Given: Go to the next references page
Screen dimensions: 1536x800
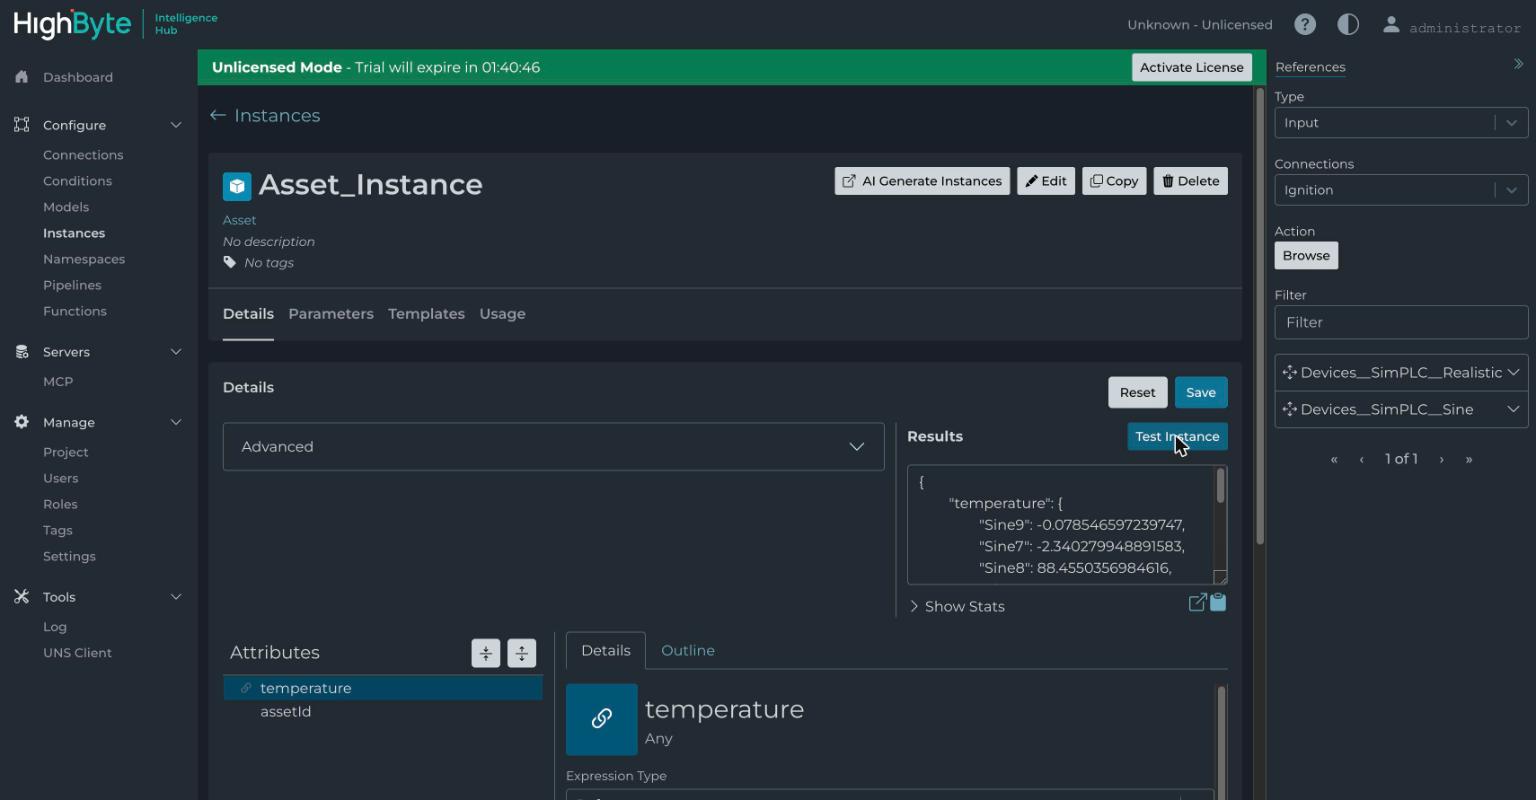Looking at the screenshot, I should [x=1441, y=459].
